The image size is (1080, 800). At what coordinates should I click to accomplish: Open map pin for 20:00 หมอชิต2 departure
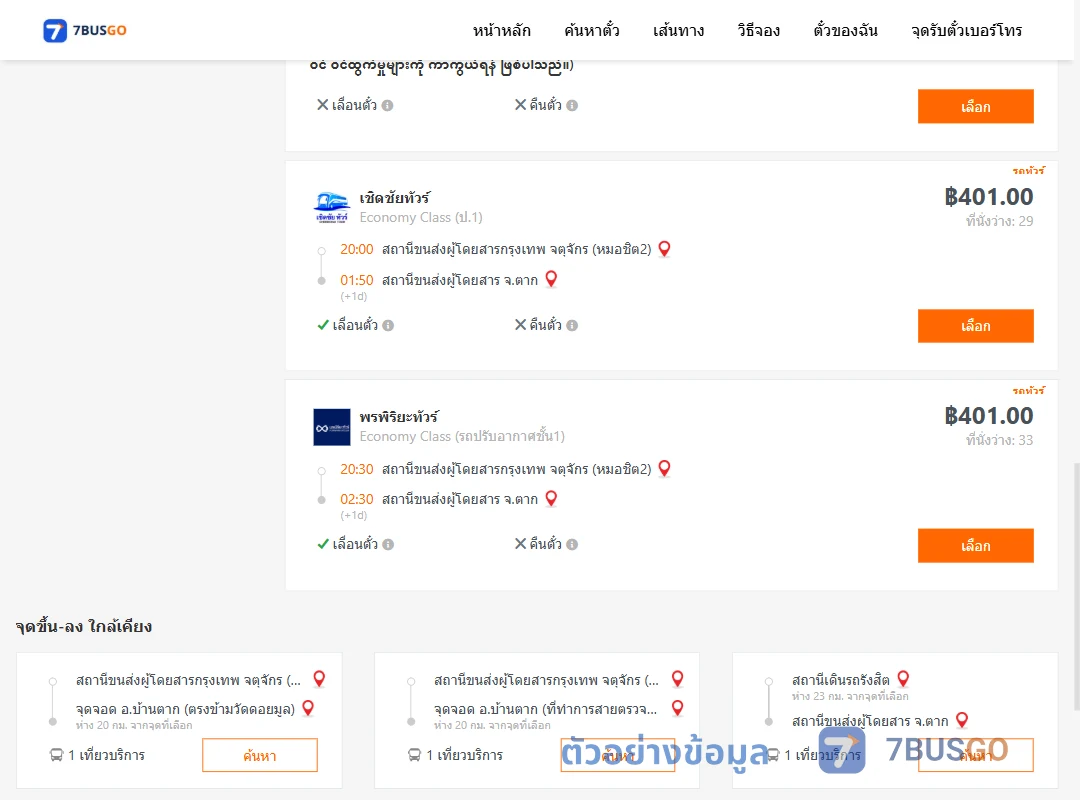pyautogui.click(x=664, y=249)
